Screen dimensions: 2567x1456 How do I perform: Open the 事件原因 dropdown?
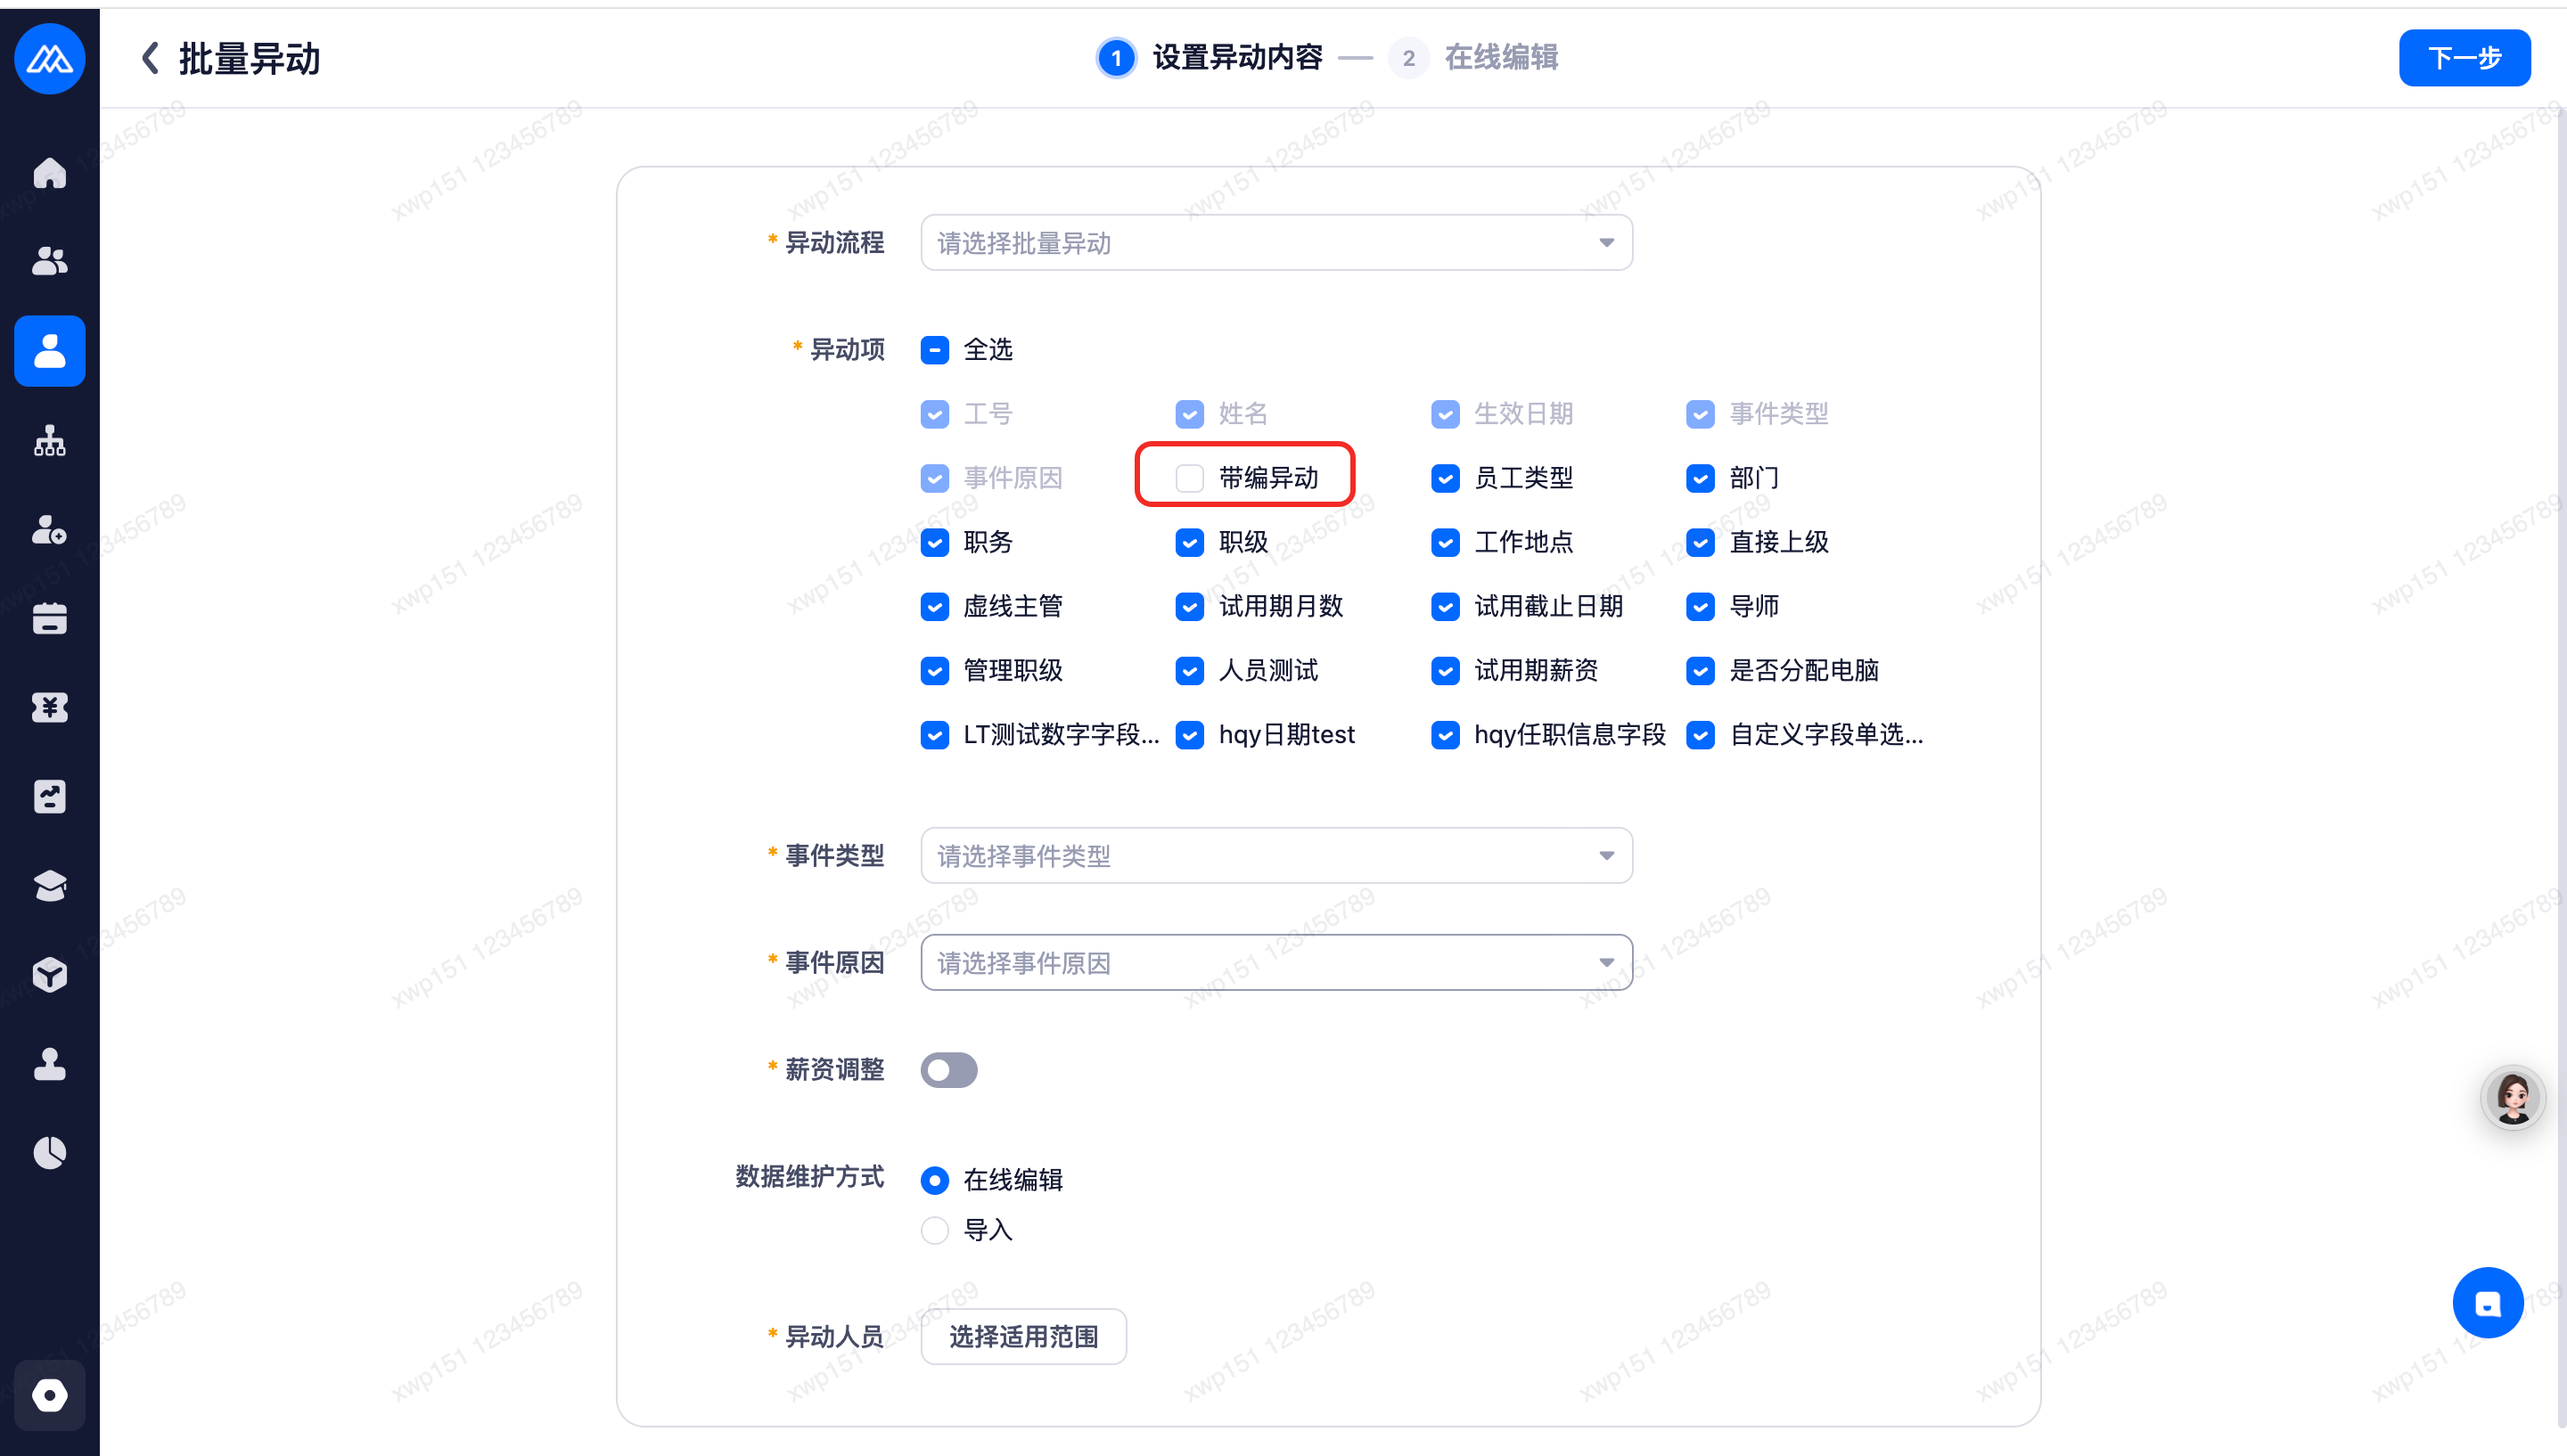[x=1276, y=963]
